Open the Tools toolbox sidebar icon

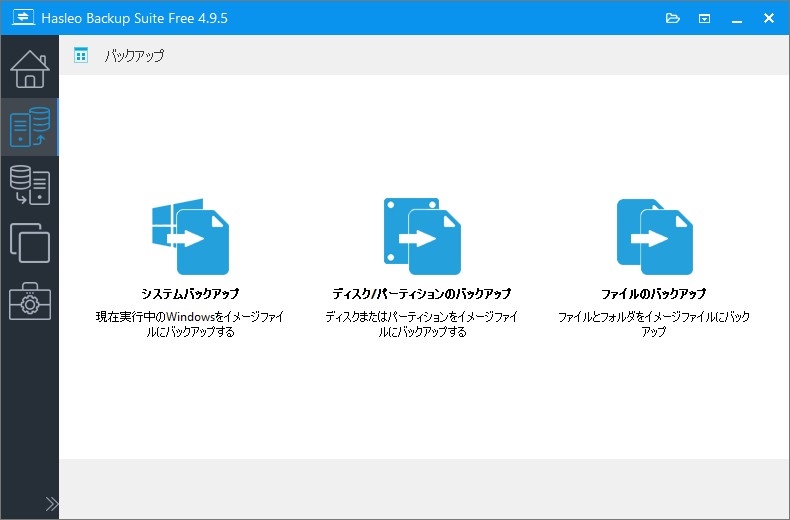tap(30, 301)
